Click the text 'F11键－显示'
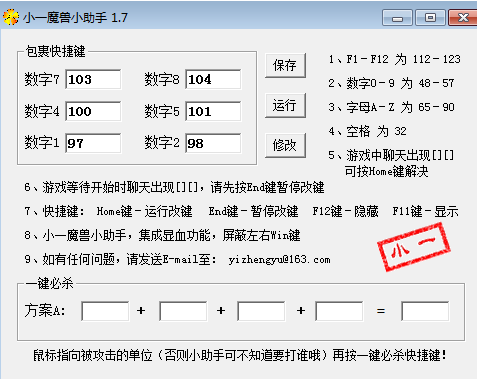 pyautogui.click(x=425, y=211)
